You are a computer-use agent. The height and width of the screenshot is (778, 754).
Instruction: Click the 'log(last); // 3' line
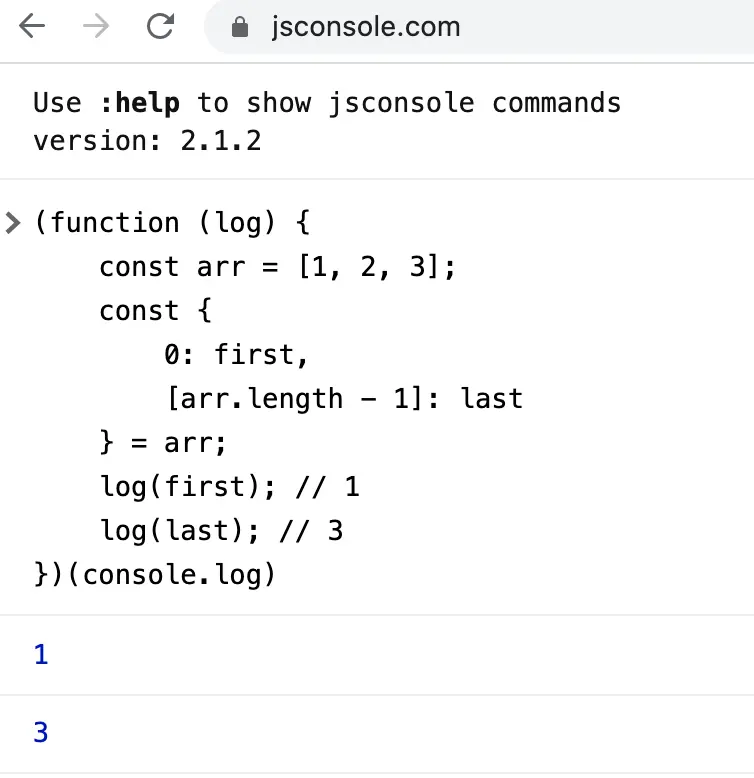click(x=221, y=530)
